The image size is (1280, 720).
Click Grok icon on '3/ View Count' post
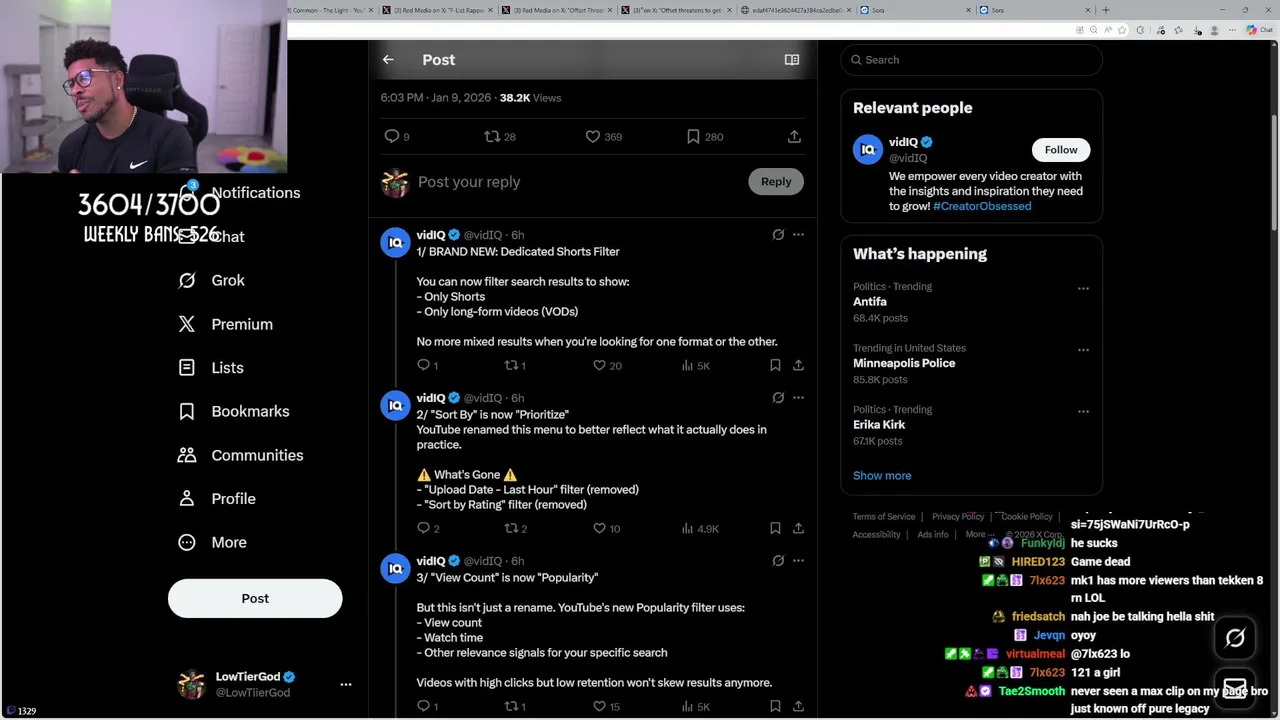(778, 561)
